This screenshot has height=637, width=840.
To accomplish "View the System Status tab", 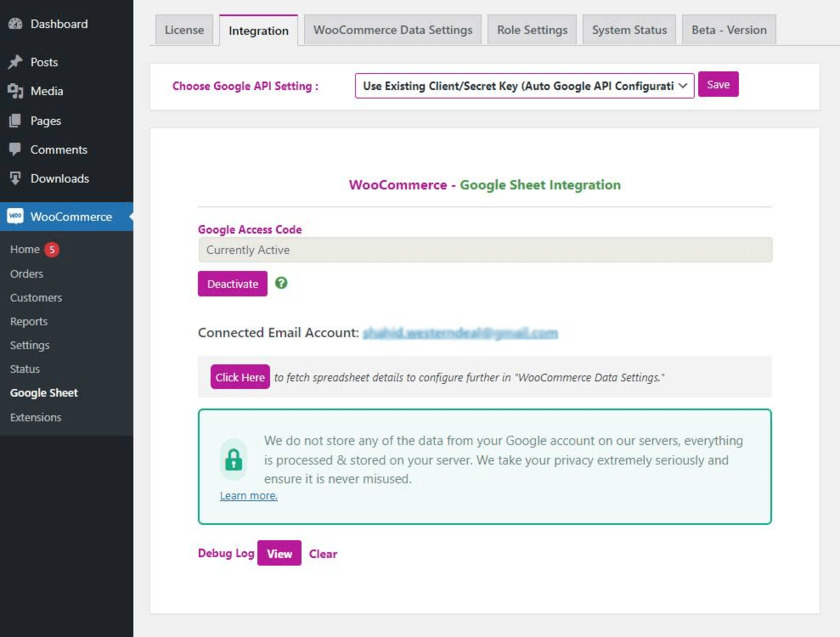I will pos(629,29).
